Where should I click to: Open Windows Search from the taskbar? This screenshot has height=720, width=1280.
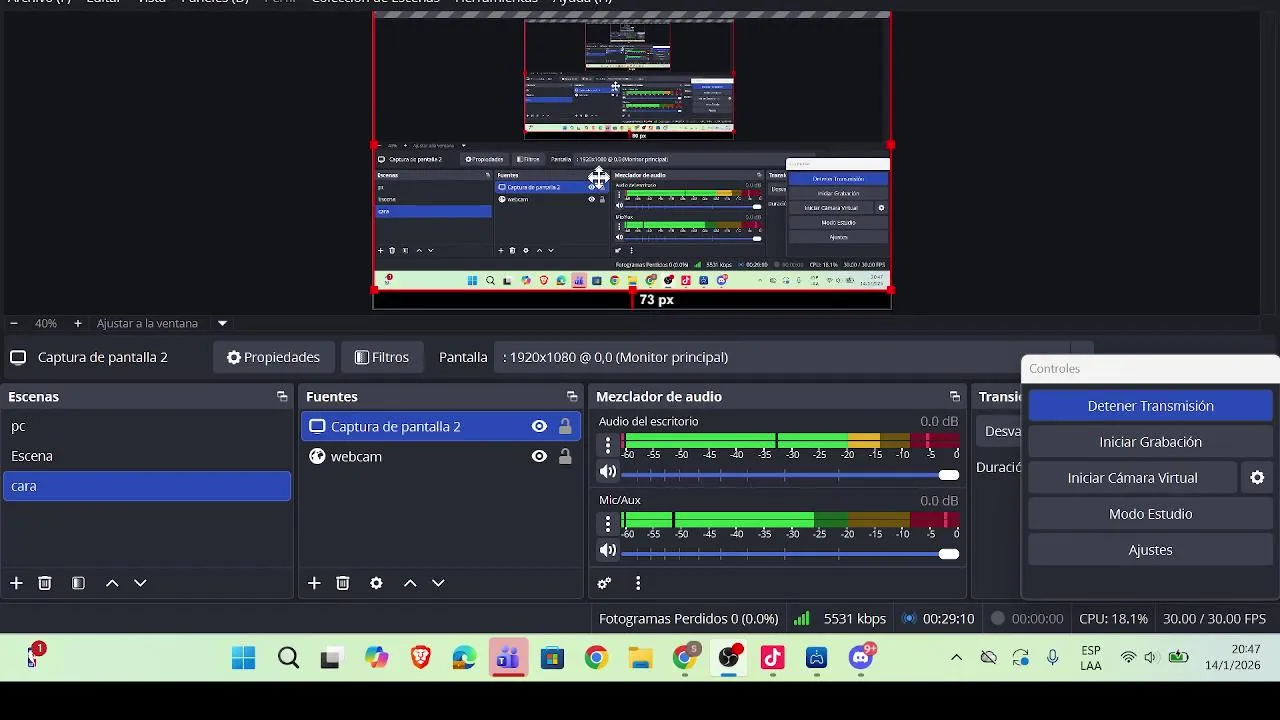click(x=288, y=658)
